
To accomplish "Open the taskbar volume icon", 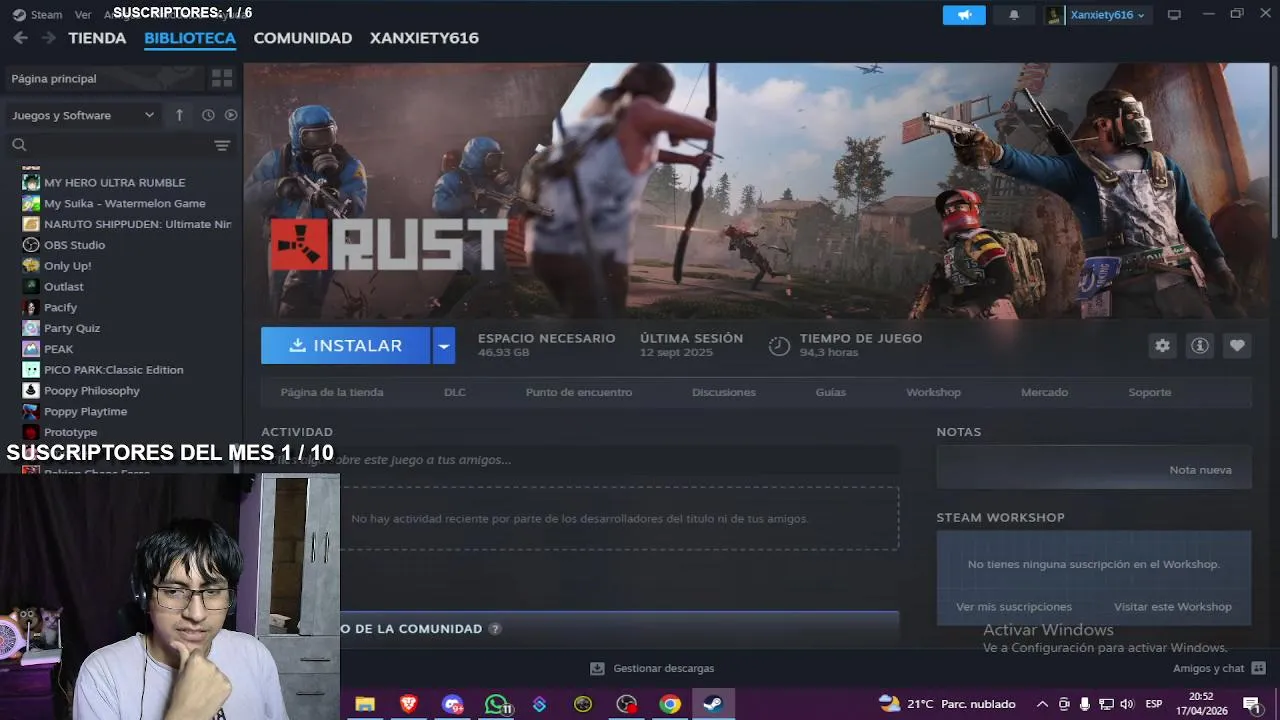I will click(1127, 704).
